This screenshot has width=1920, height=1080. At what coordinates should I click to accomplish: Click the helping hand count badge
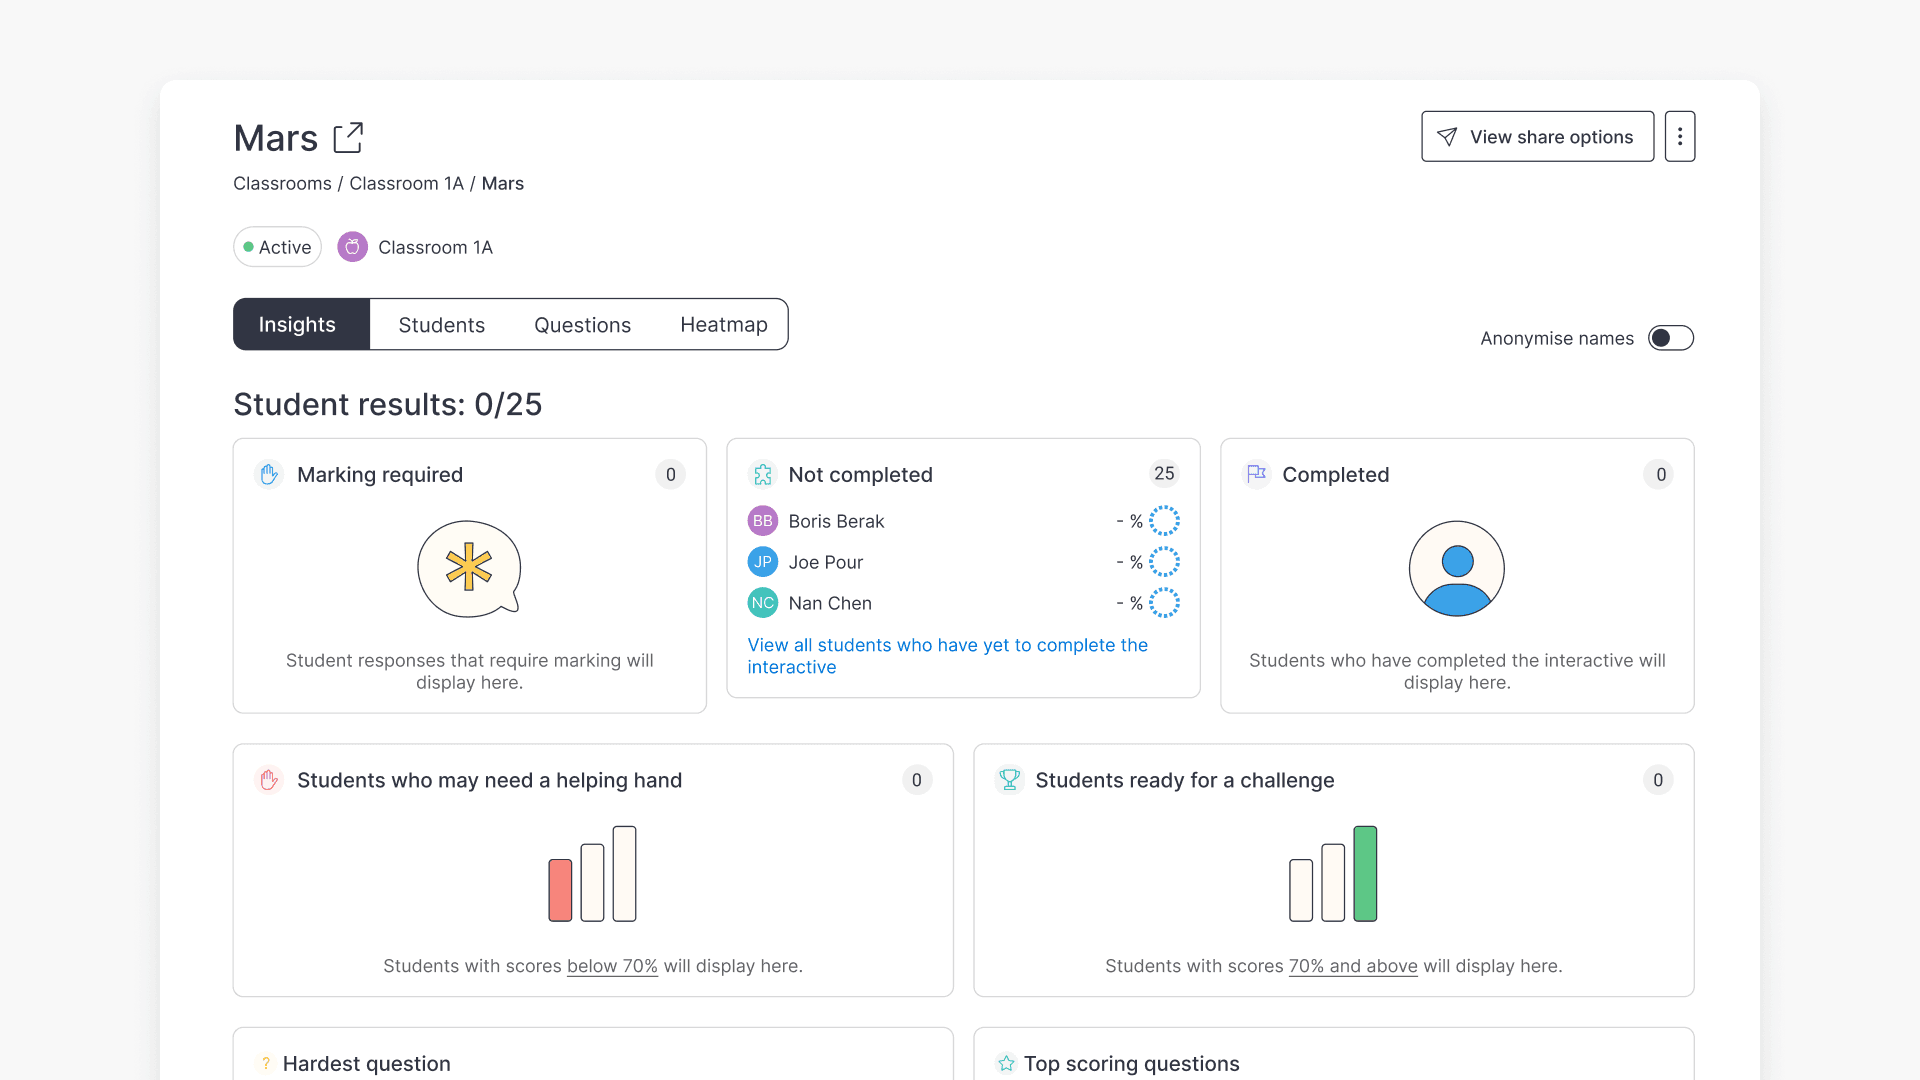point(916,780)
